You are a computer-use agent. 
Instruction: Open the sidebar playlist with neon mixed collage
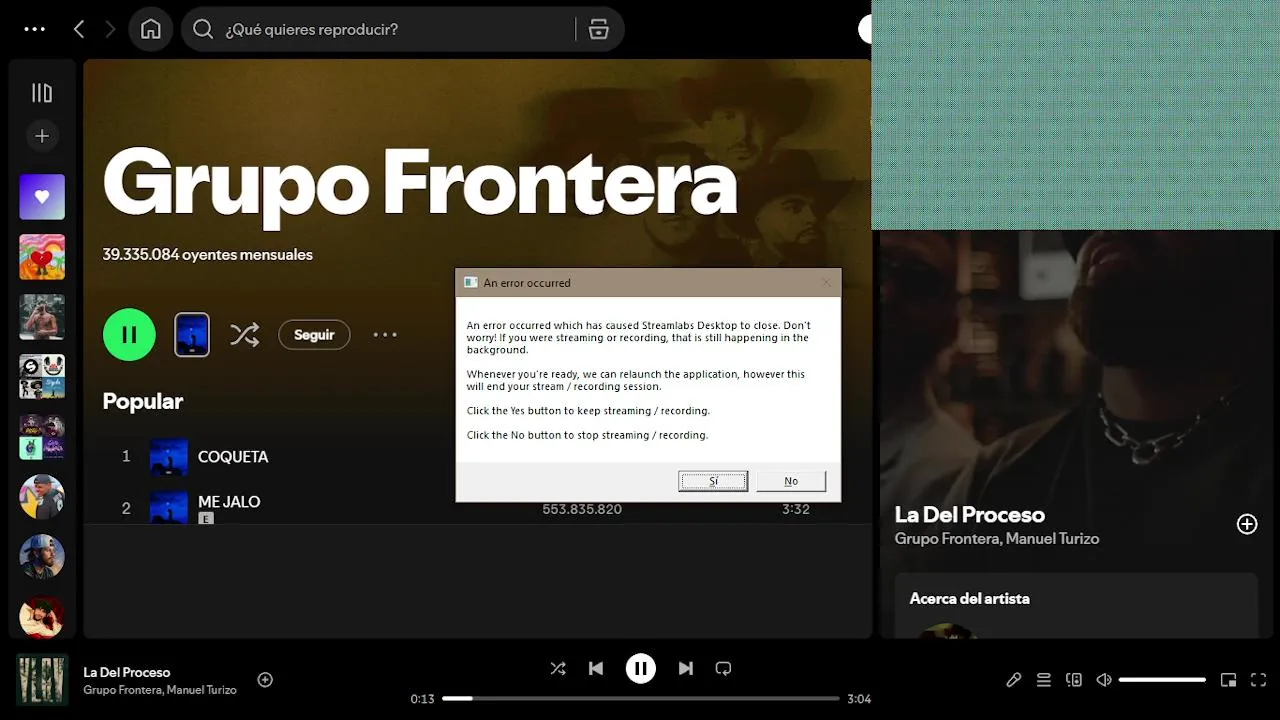[x=42, y=437]
